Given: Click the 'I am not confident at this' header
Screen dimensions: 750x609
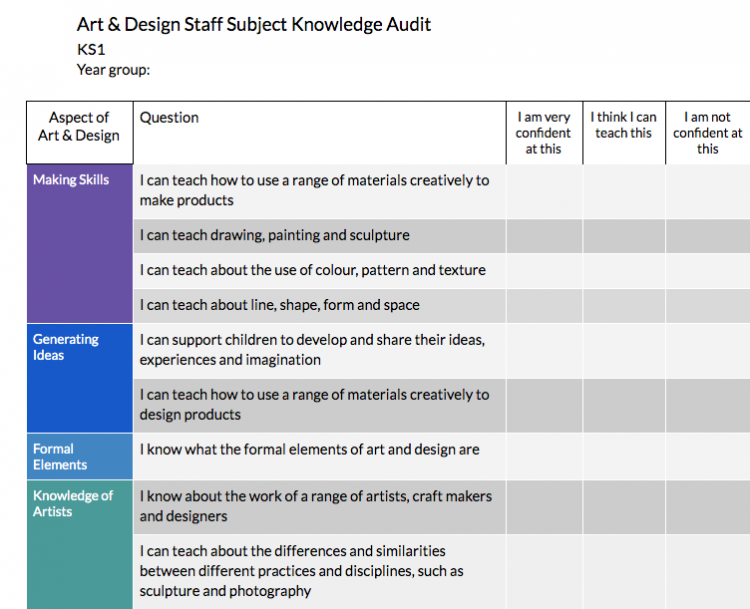Looking at the screenshot, I should [708, 133].
